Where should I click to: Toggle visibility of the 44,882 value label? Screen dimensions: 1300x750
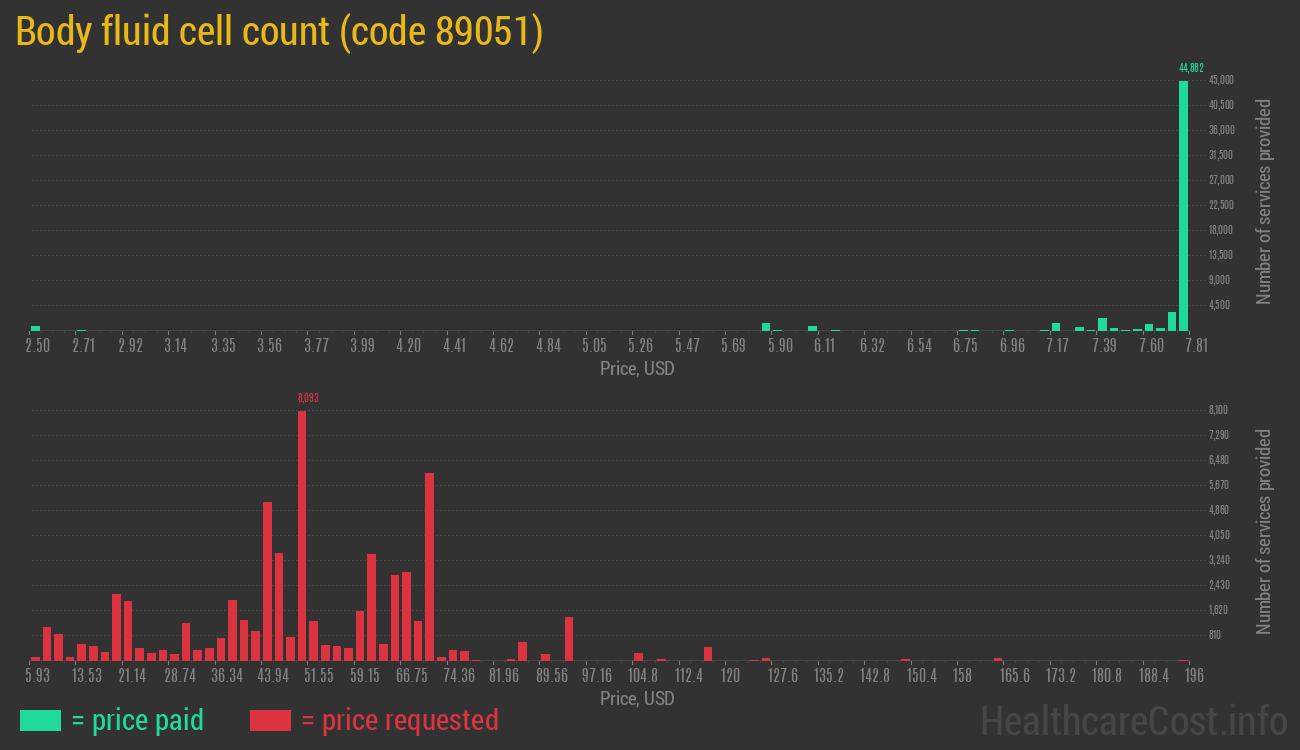click(x=1191, y=68)
